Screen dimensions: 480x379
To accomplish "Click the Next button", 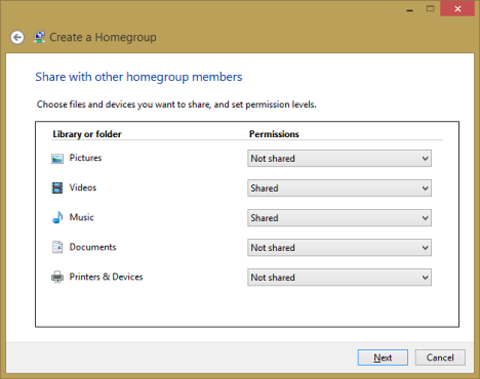I will click(383, 358).
